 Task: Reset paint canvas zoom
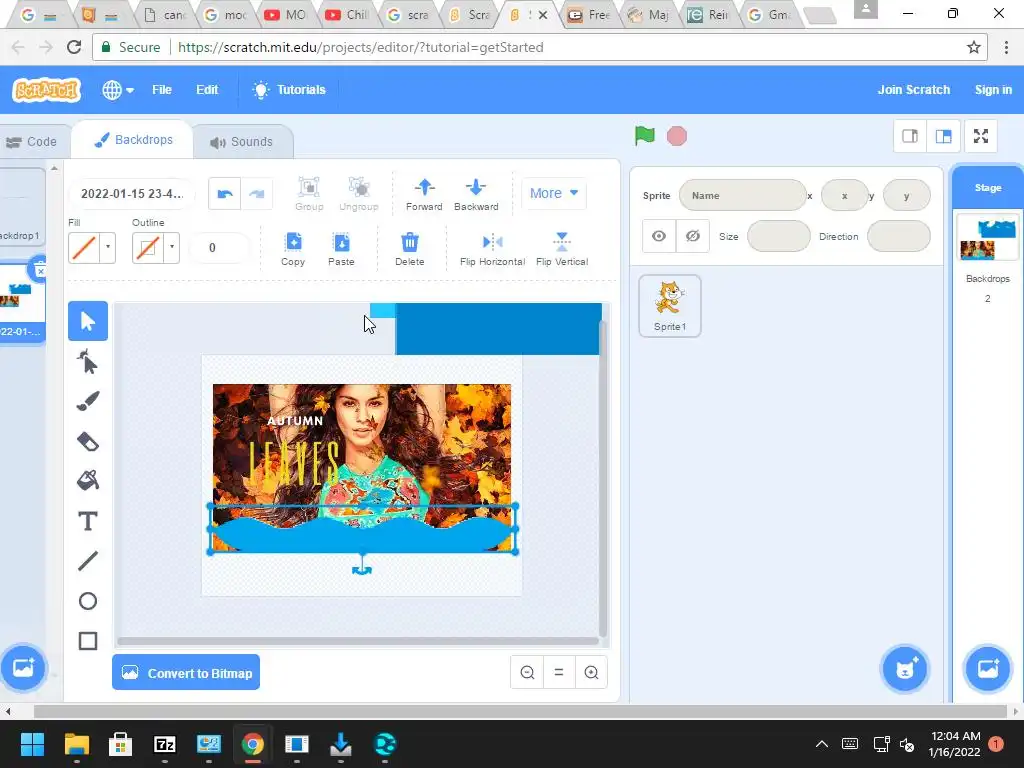559,673
